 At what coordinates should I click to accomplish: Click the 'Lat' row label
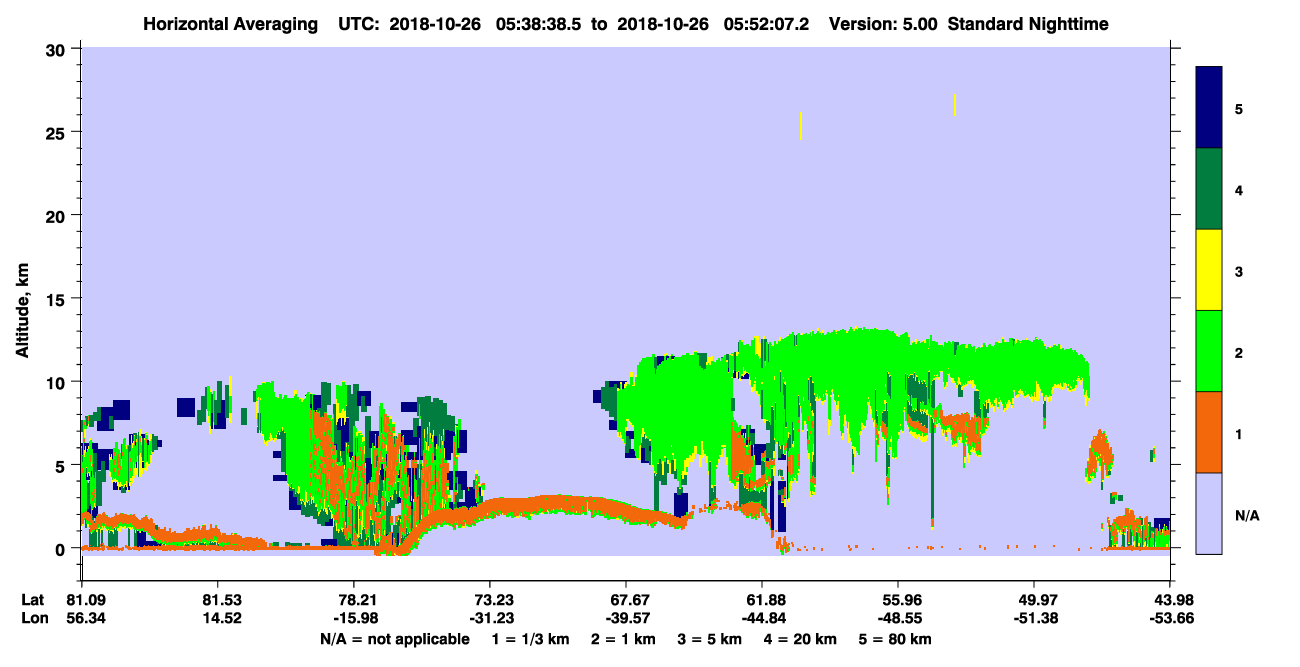pos(32,600)
